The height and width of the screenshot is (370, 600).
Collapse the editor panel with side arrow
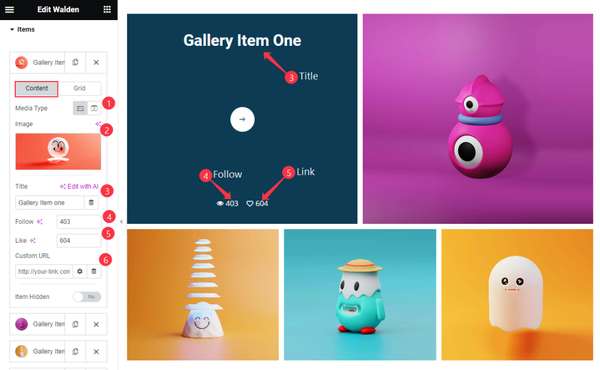click(x=121, y=222)
